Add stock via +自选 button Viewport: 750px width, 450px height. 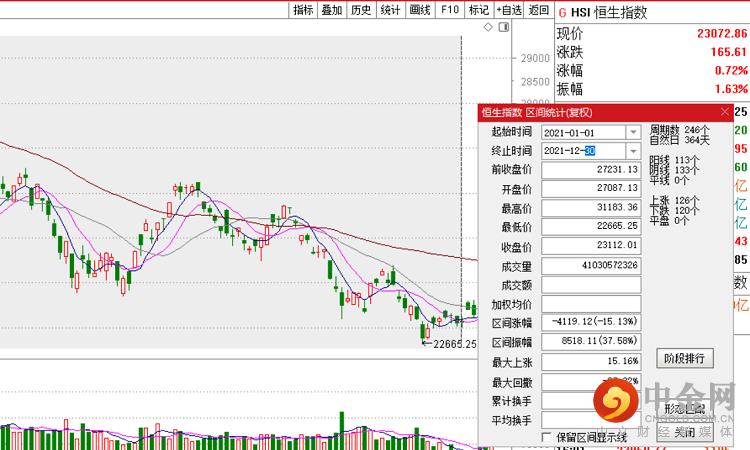tap(509, 10)
